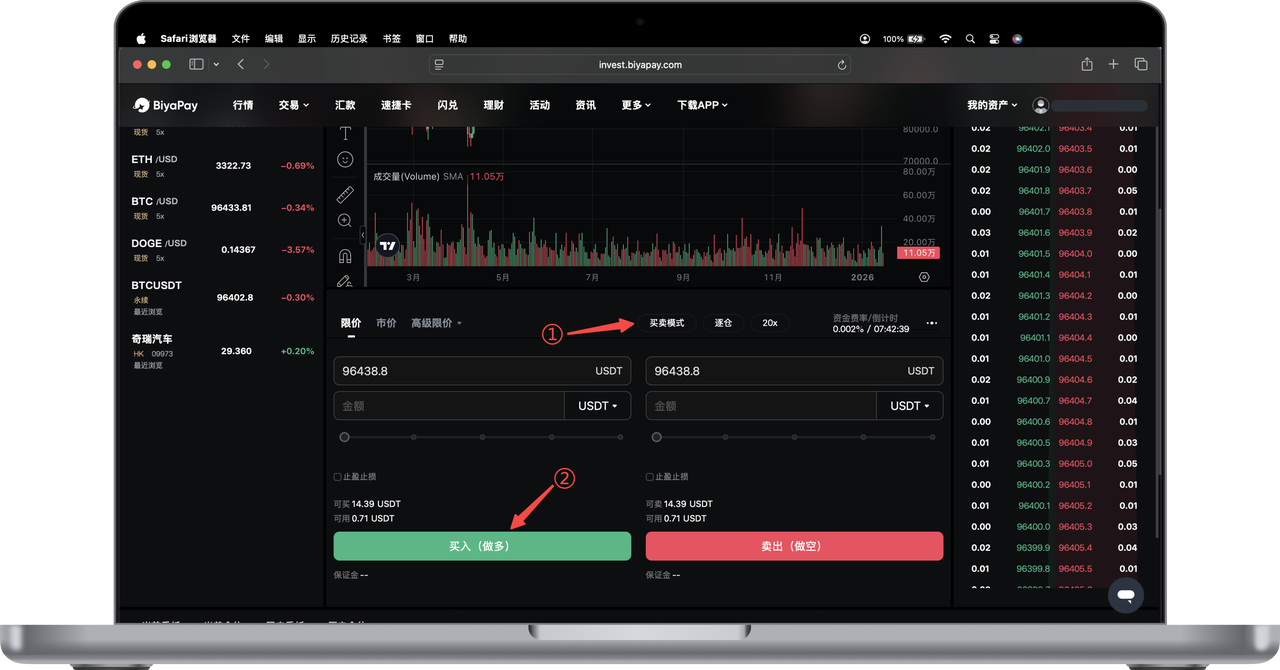Click the buy-side amount percentage slider handle
The height and width of the screenshot is (670, 1280).
(x=345, y=437)
